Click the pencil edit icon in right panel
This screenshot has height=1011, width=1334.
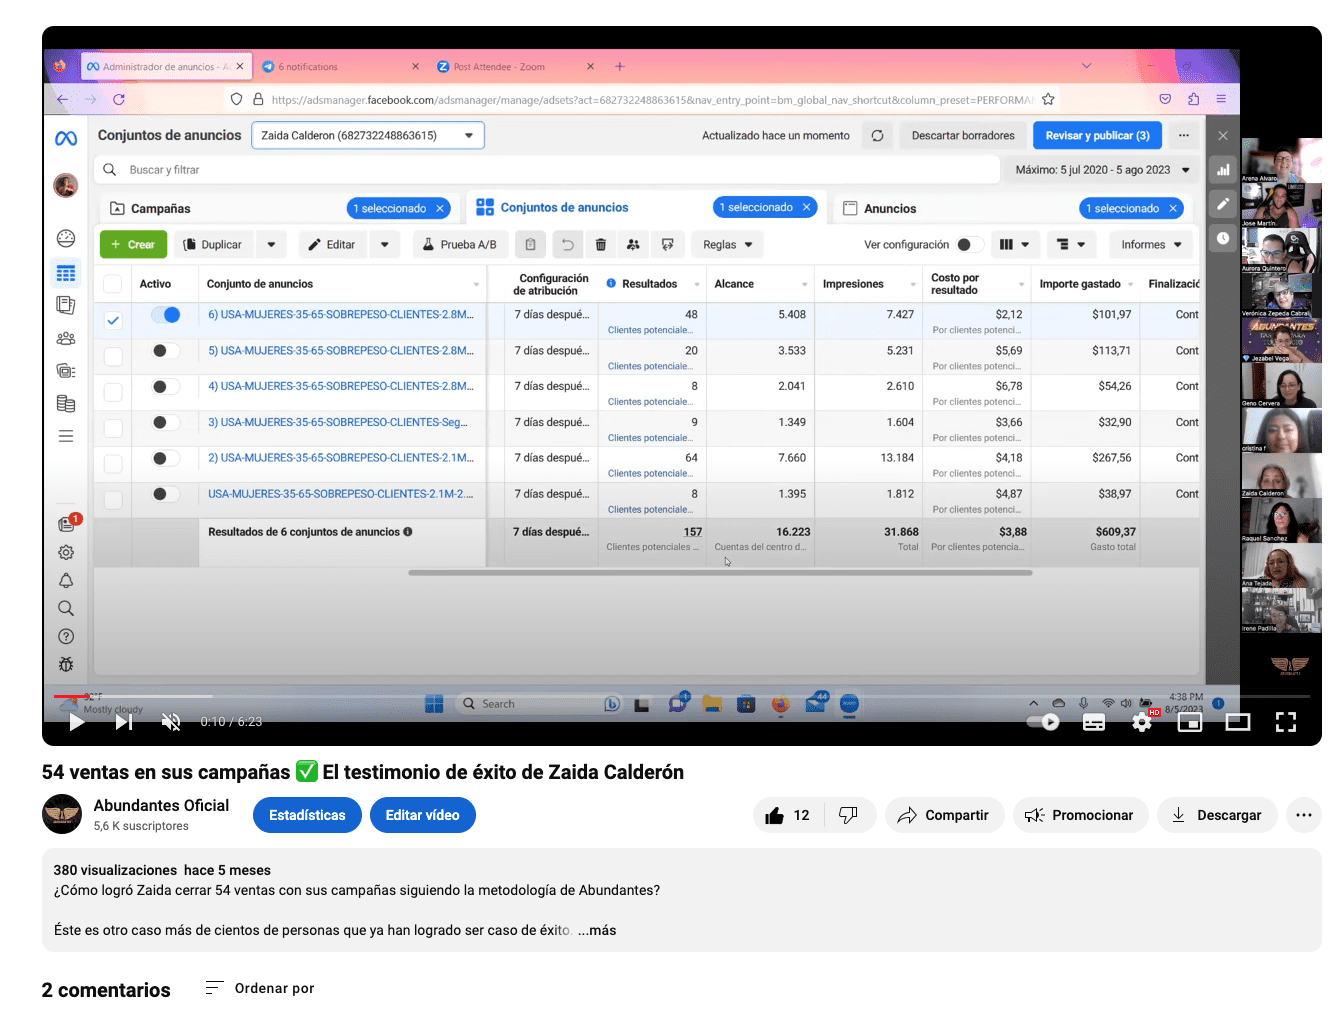tap(1223, 204)
